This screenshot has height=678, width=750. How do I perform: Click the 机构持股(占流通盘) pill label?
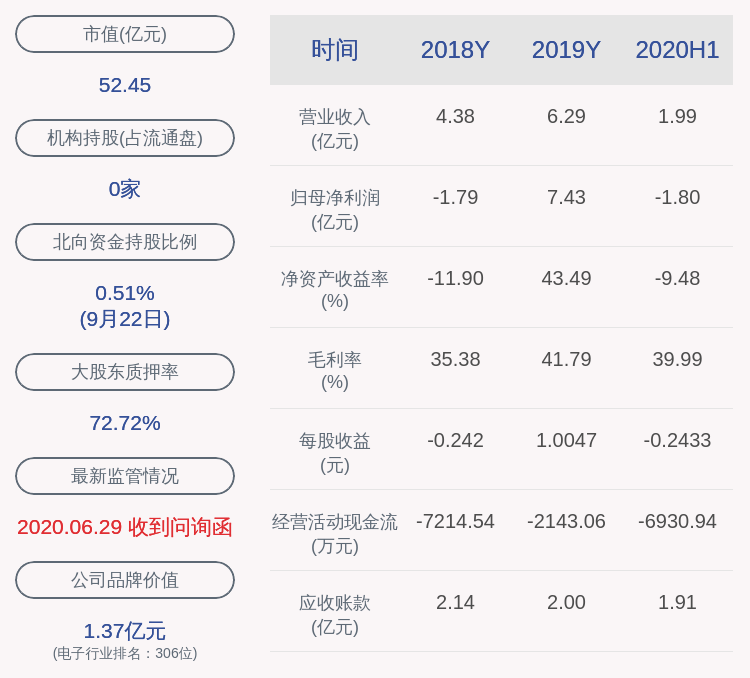(x=125, y=138)
